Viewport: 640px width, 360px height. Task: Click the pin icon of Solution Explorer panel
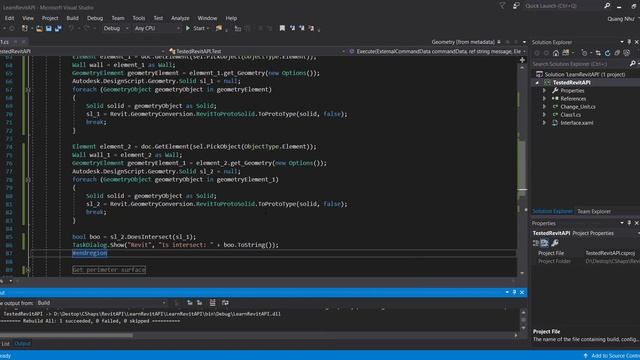[x=629, y=42]
